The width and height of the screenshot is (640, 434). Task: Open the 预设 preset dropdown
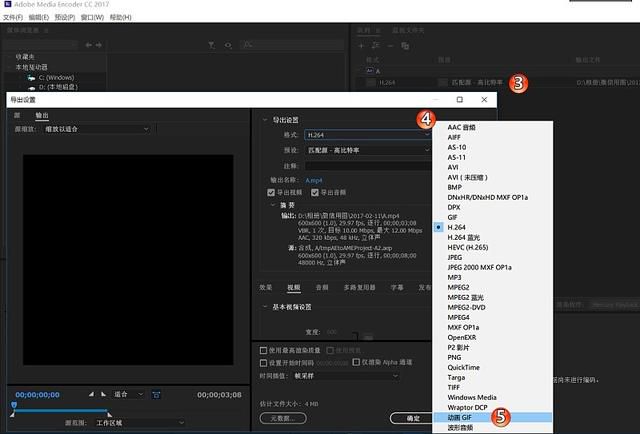(368, 150)
